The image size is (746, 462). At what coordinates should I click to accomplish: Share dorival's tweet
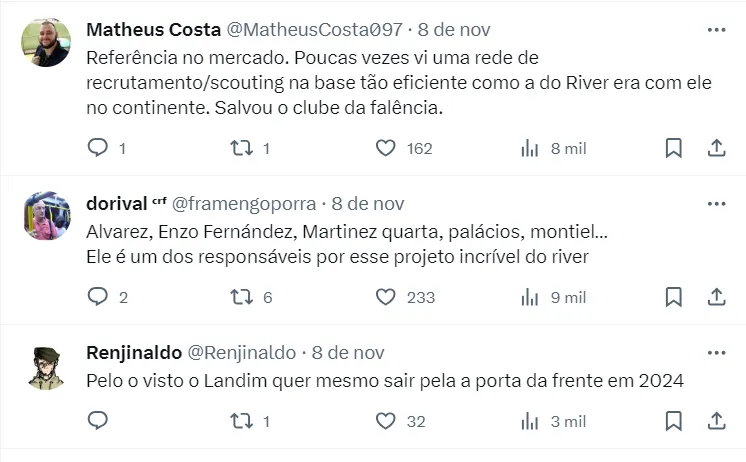click(x=716, y=297)
